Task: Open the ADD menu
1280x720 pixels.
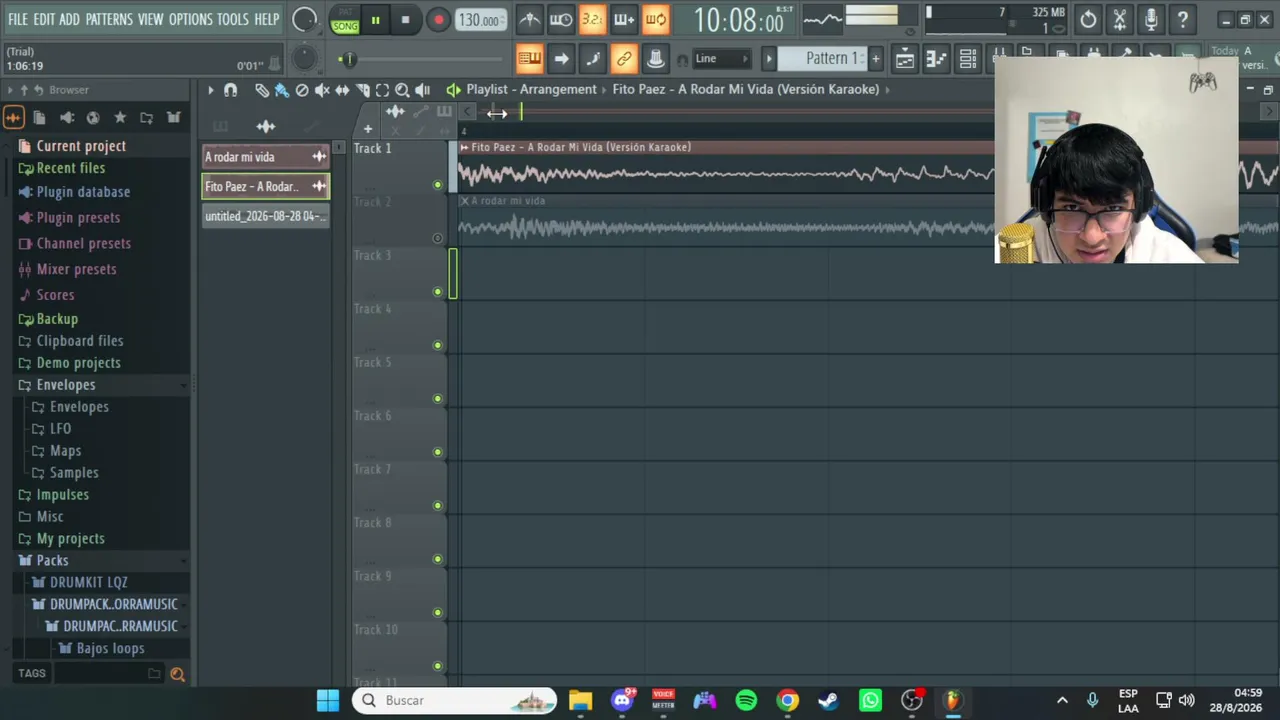Action: click(x=69, y=19)
